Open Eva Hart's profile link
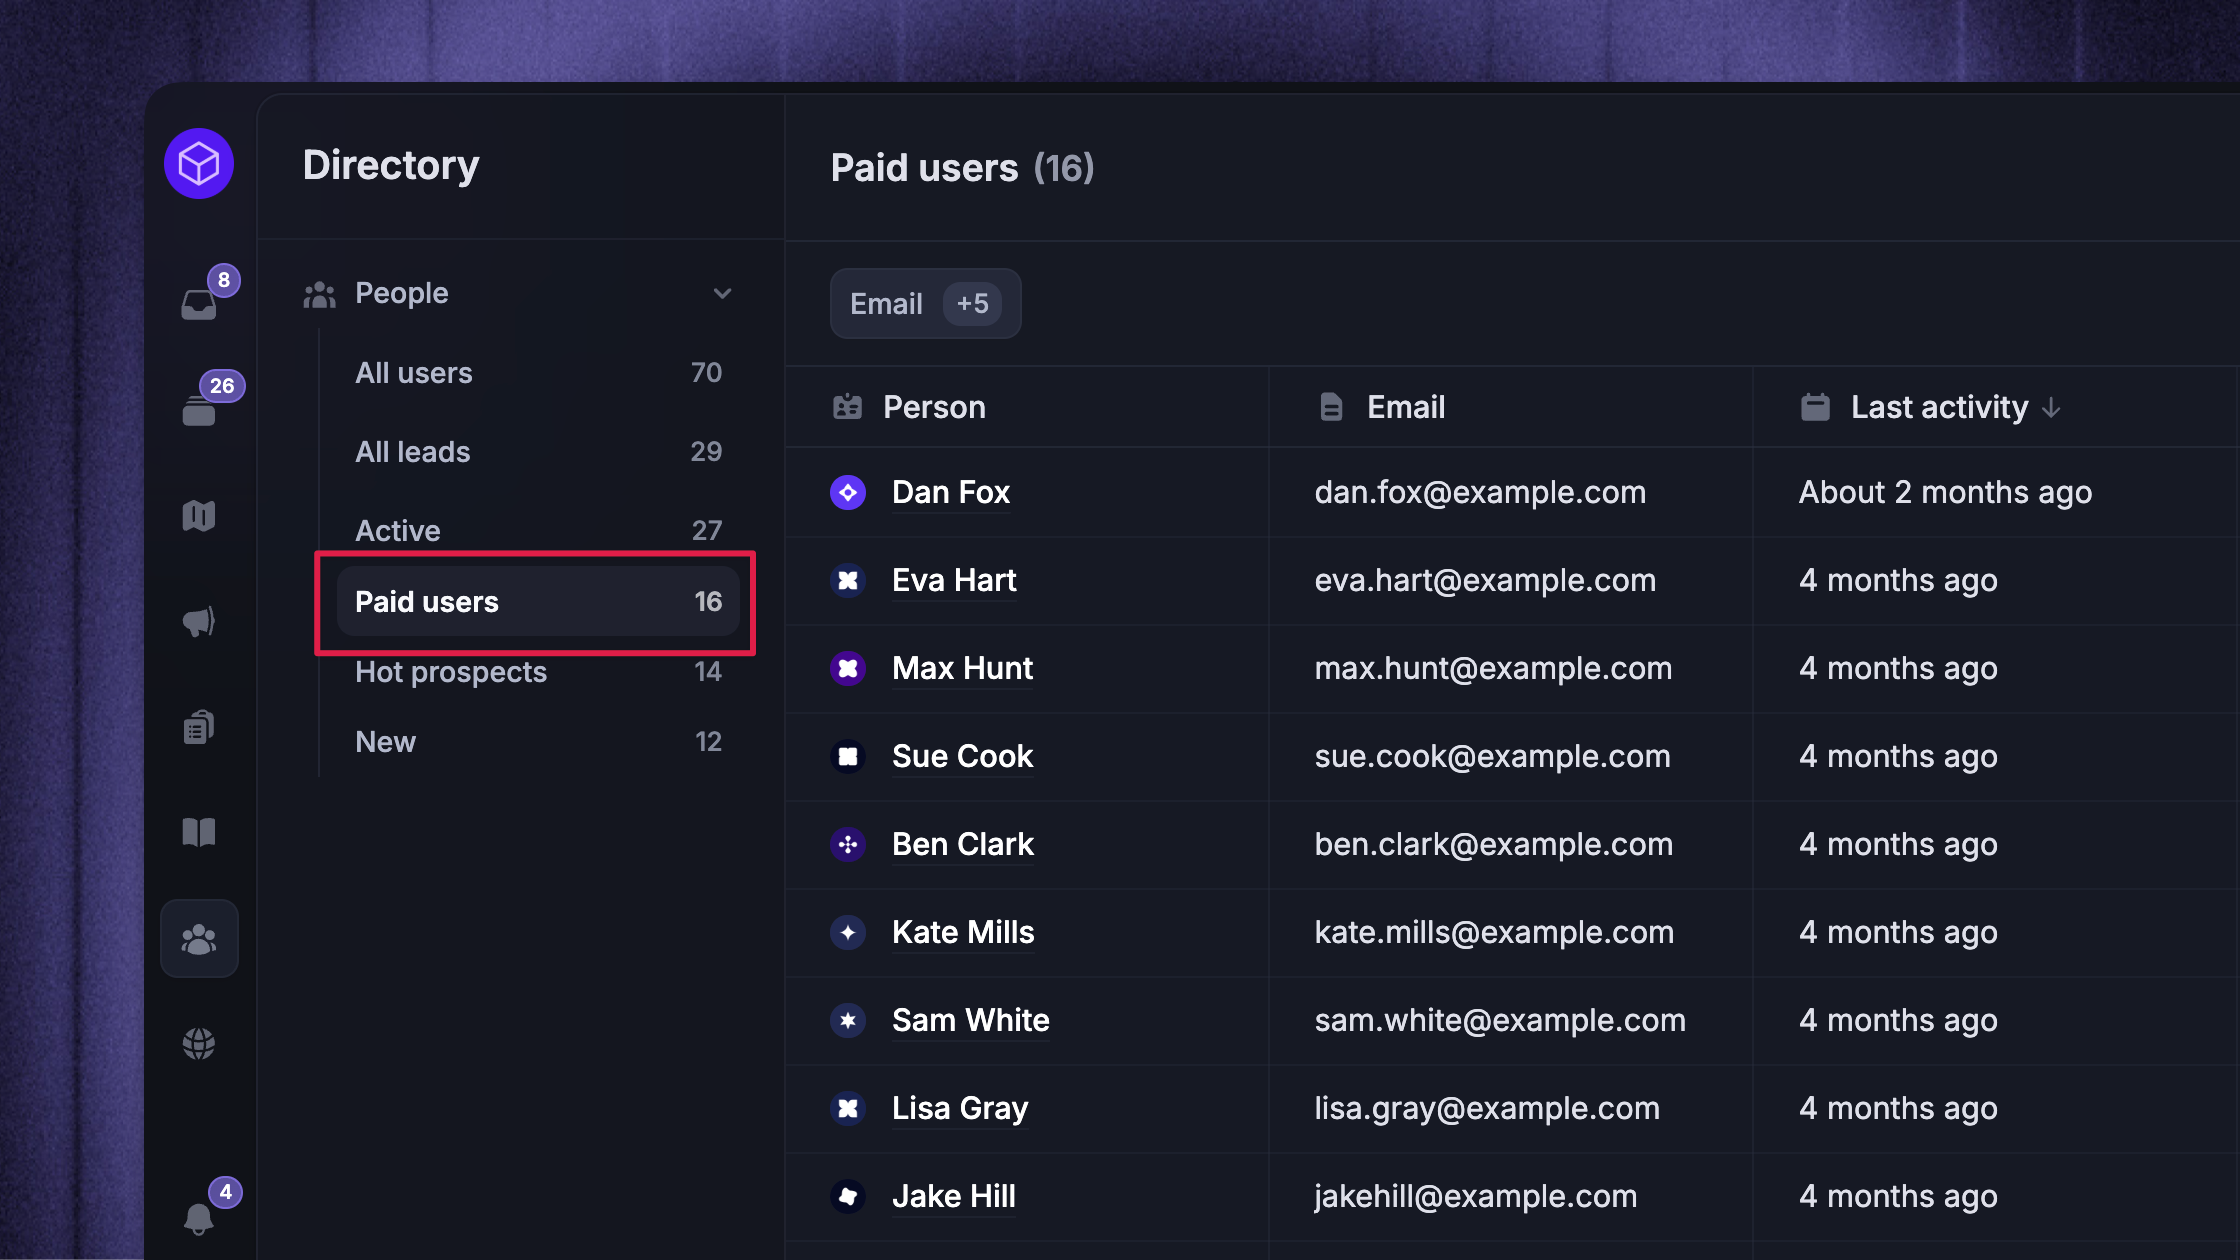 pyautogui.click(x=954, y=580)
